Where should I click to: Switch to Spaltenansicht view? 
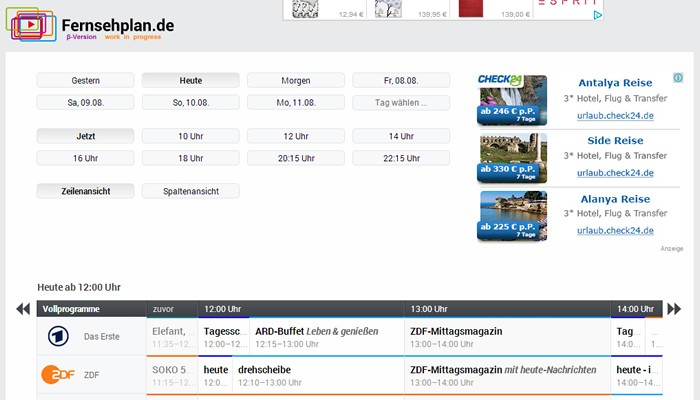191,191
